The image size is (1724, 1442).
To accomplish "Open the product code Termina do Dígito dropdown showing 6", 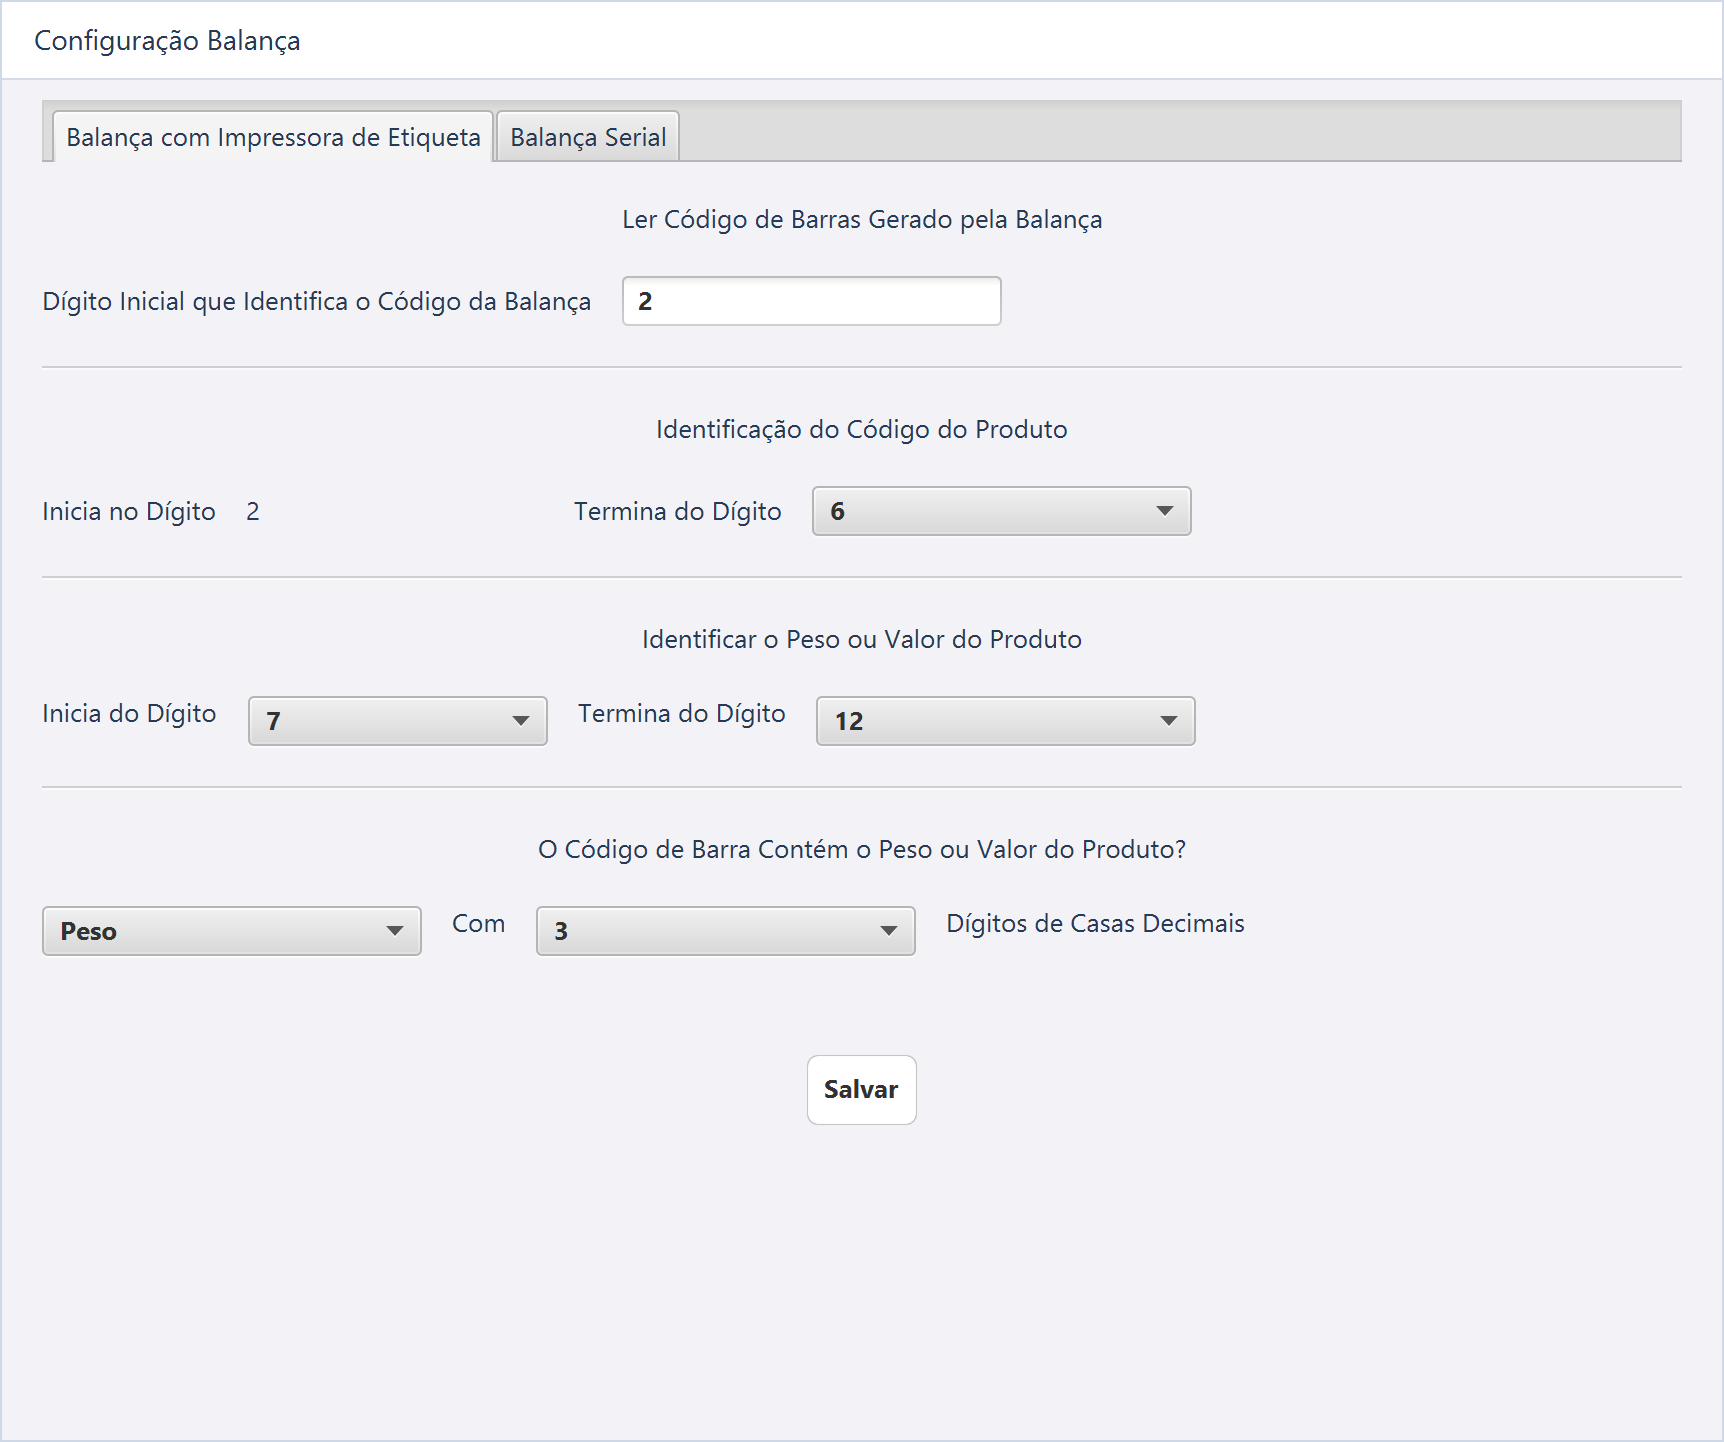I will click(1001, 511).
